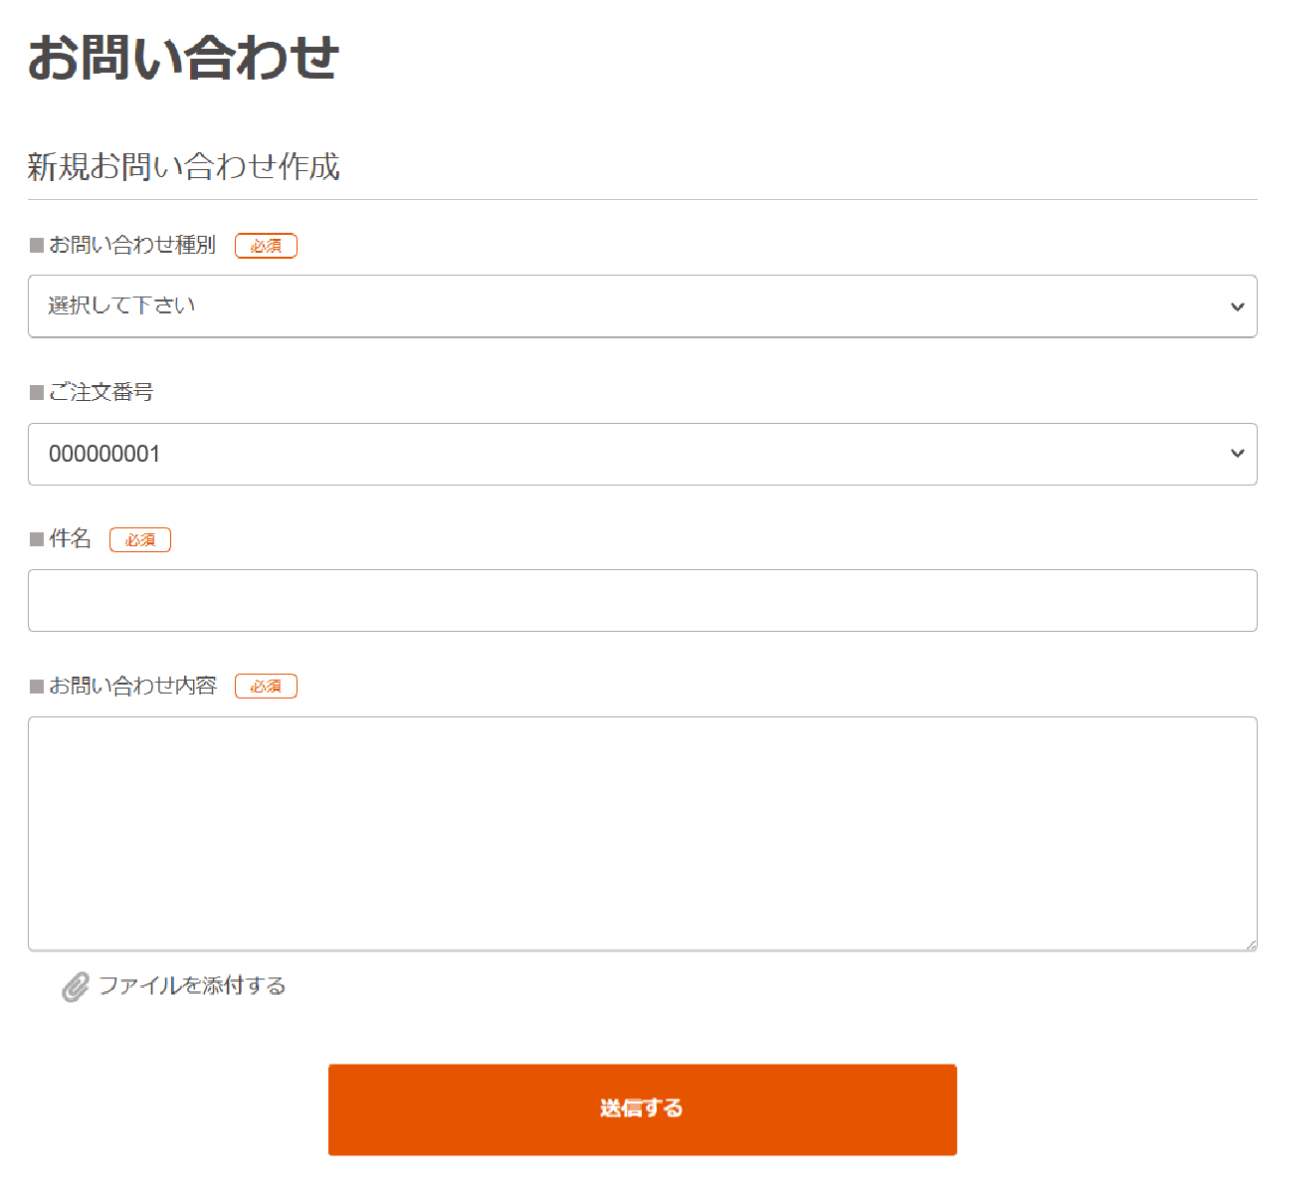Click the chevron arrow of order number dropdown
The image size is (1293, 1200).
pos(1237,454)
